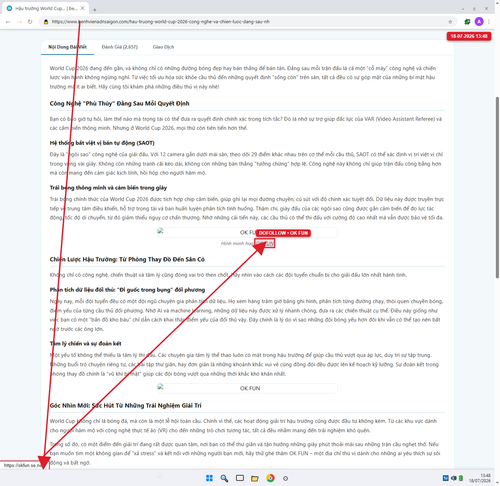Open the taskbar clock 13:48
This screenshot has height=486, width=500.
pos(480,478)
